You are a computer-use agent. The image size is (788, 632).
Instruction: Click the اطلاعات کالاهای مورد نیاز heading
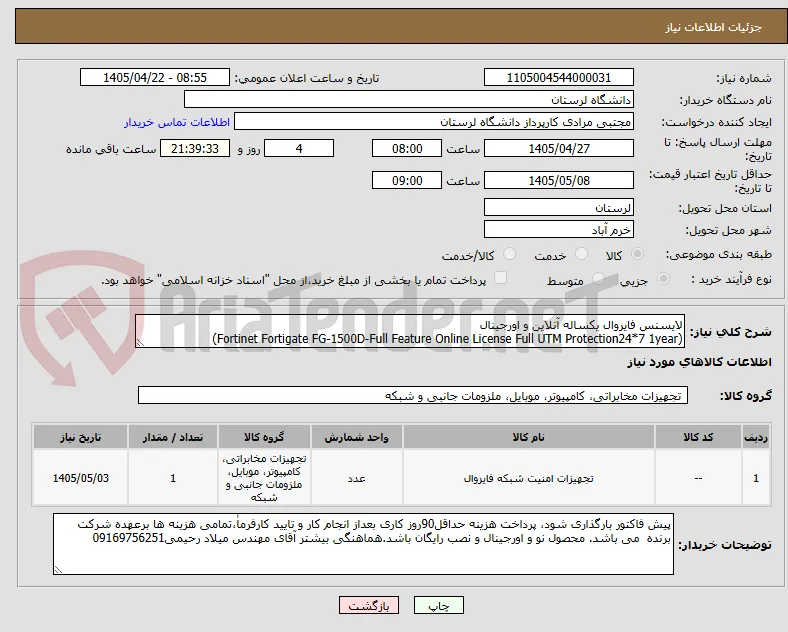tap(699, 362)
